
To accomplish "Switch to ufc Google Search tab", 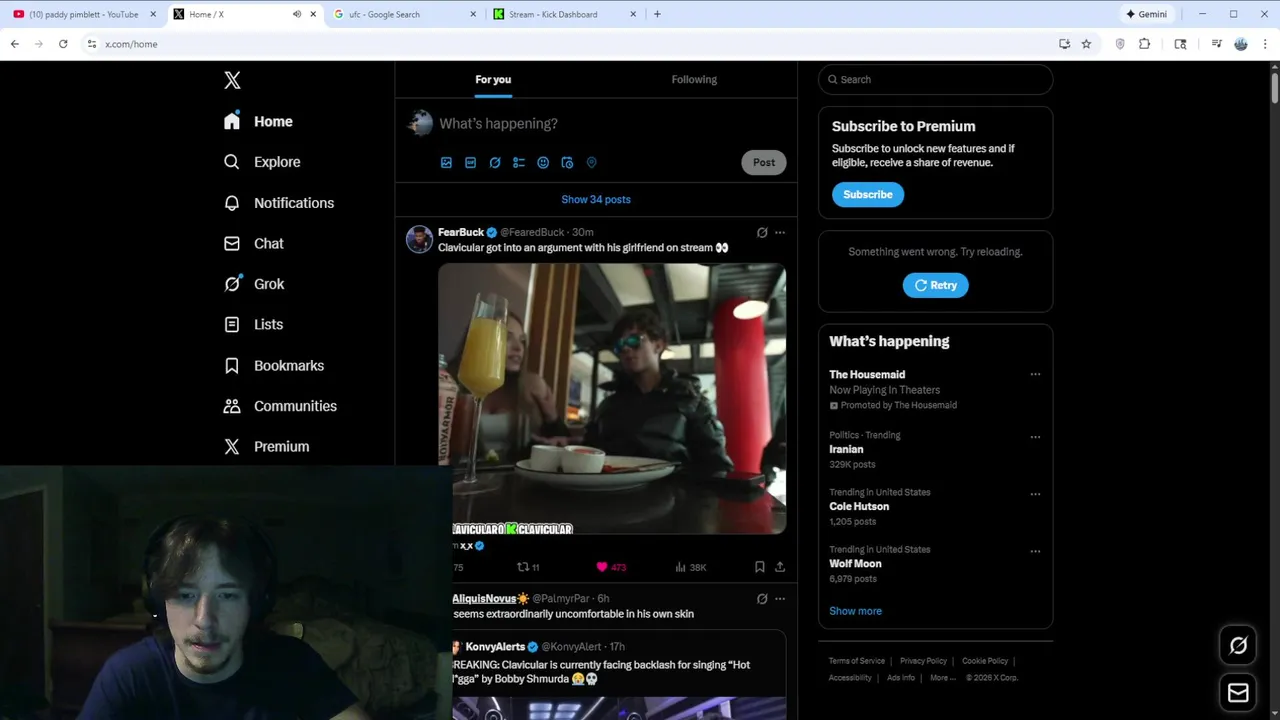I will click(403, 14).
